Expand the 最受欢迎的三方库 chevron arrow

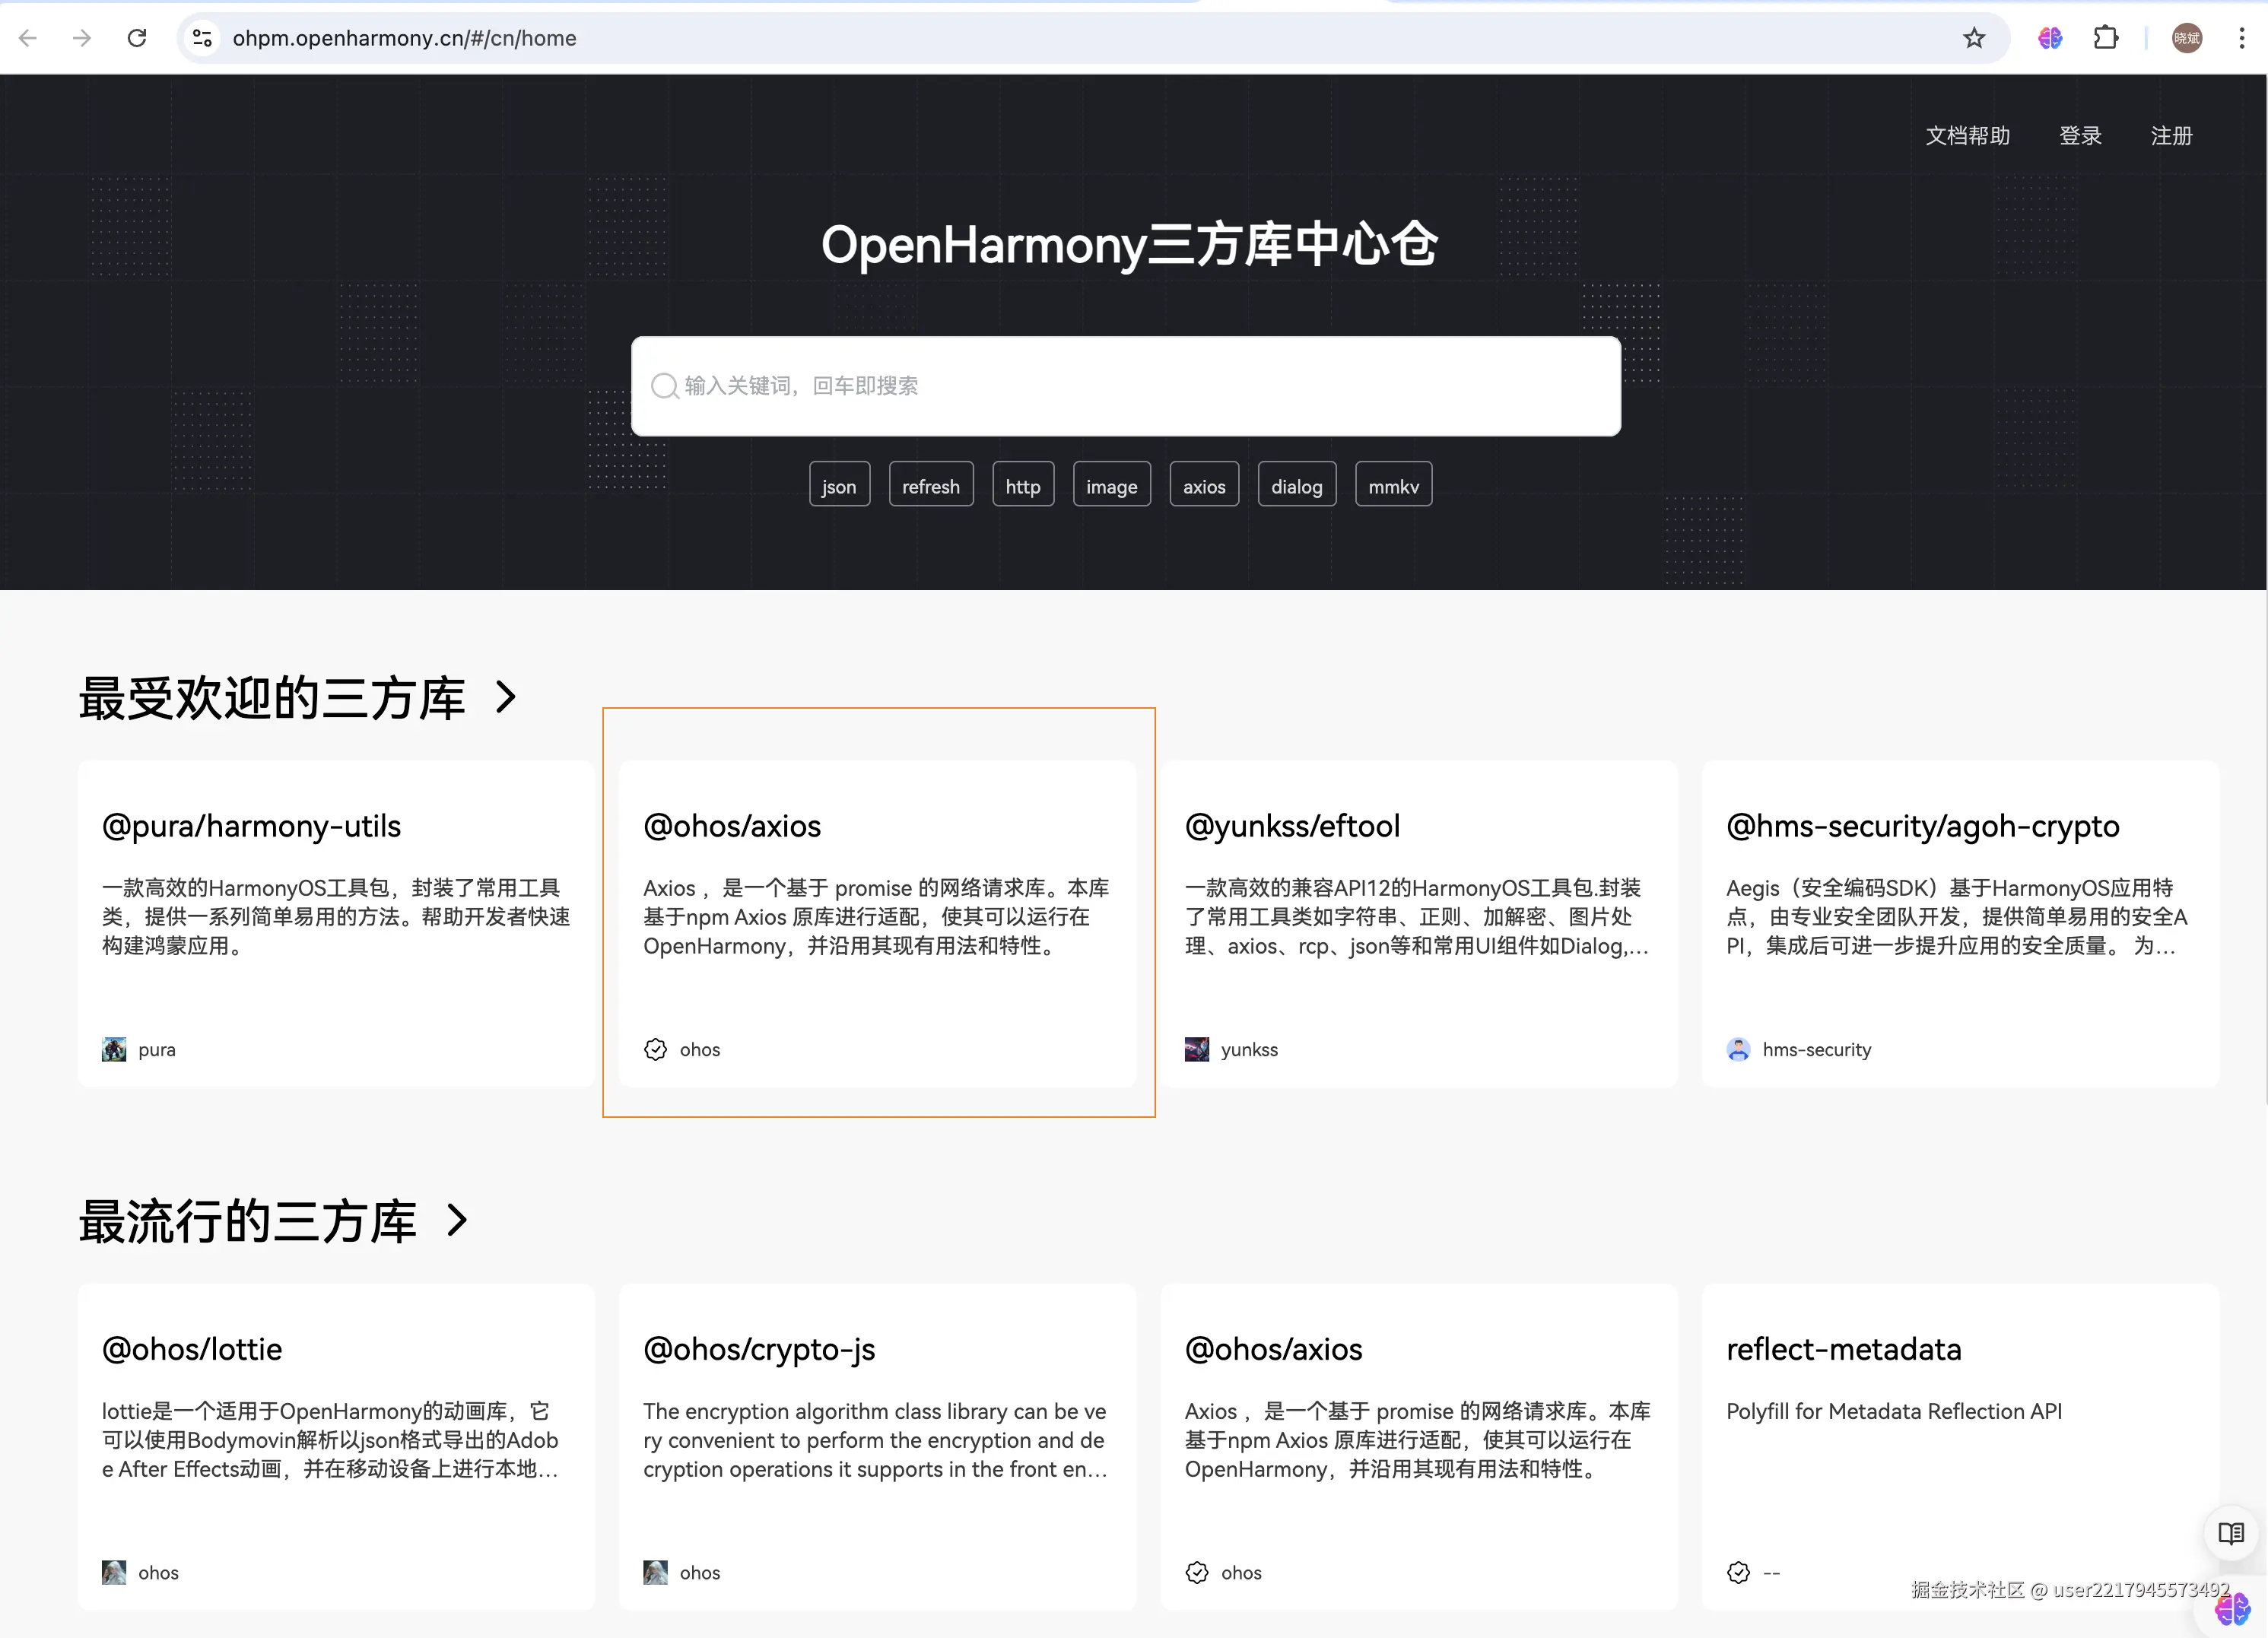[x=506, y=697]
